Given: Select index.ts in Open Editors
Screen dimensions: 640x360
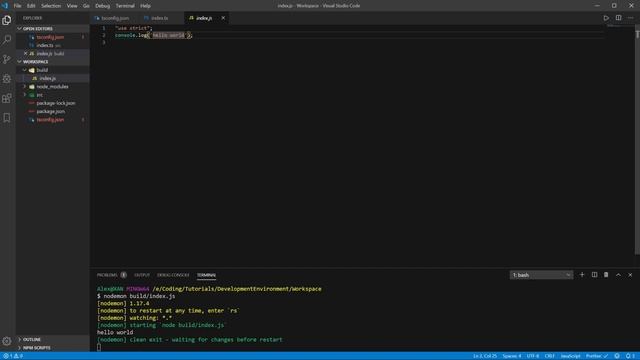Looking at the screenshot, I should (45, 45).
